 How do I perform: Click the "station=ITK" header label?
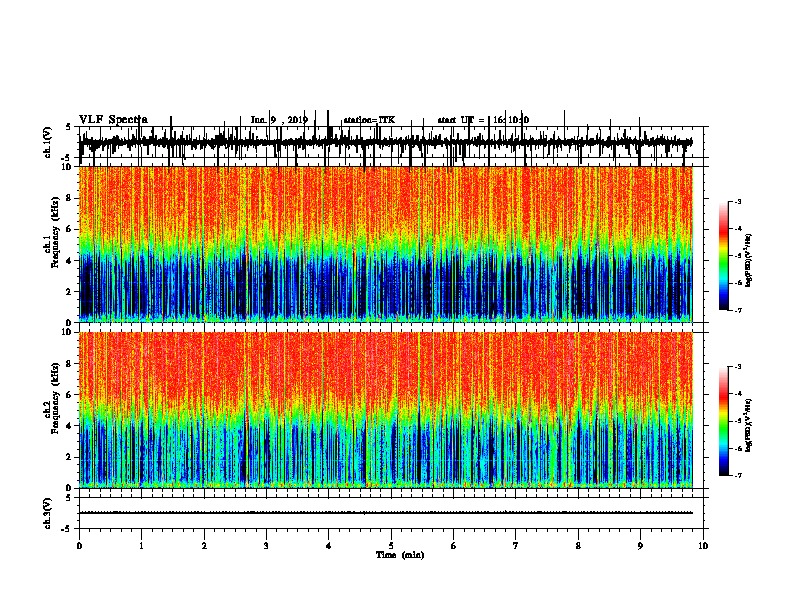pos(369,120)
